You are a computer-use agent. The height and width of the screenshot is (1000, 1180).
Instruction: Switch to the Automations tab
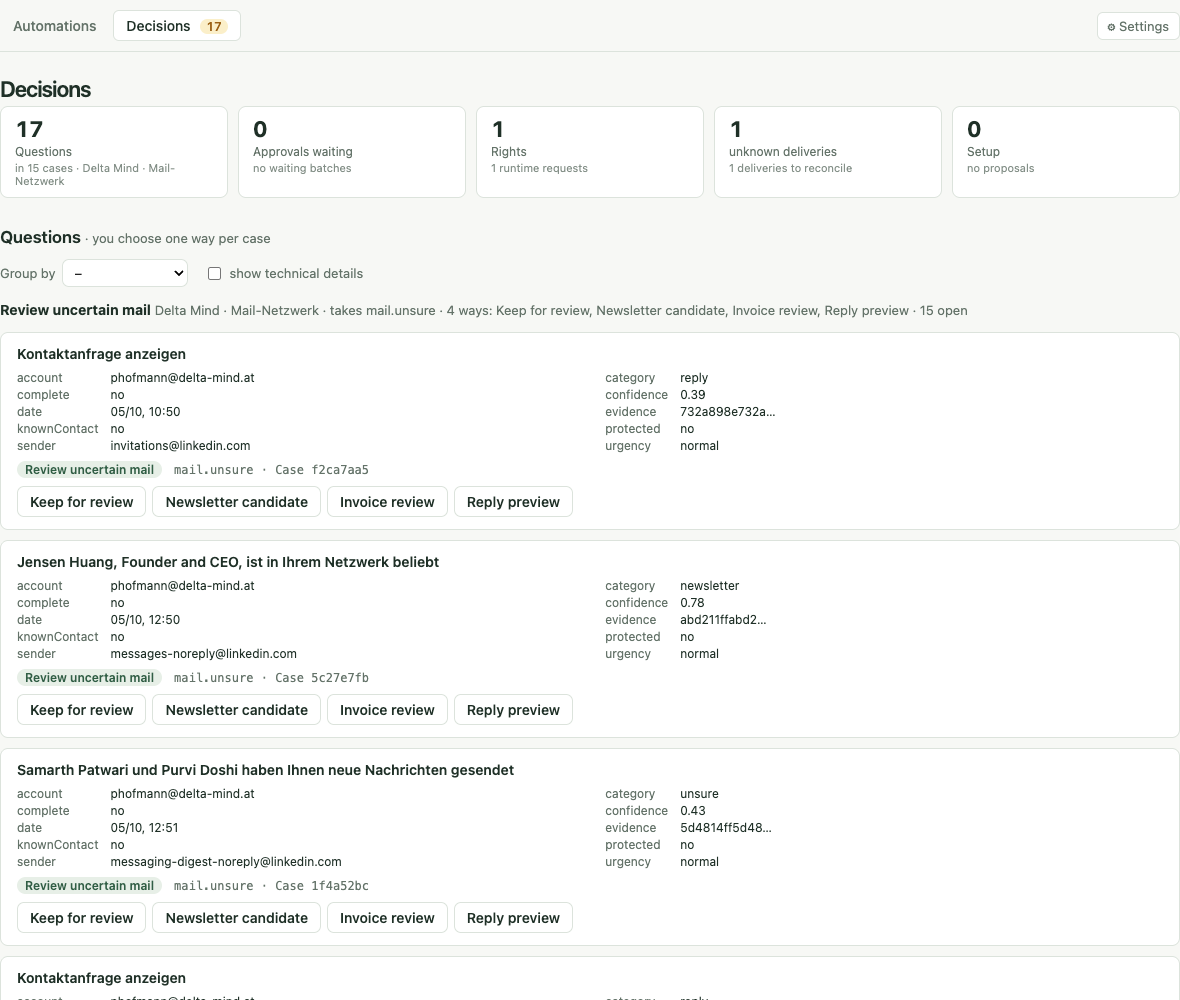(x=55, y=26)
